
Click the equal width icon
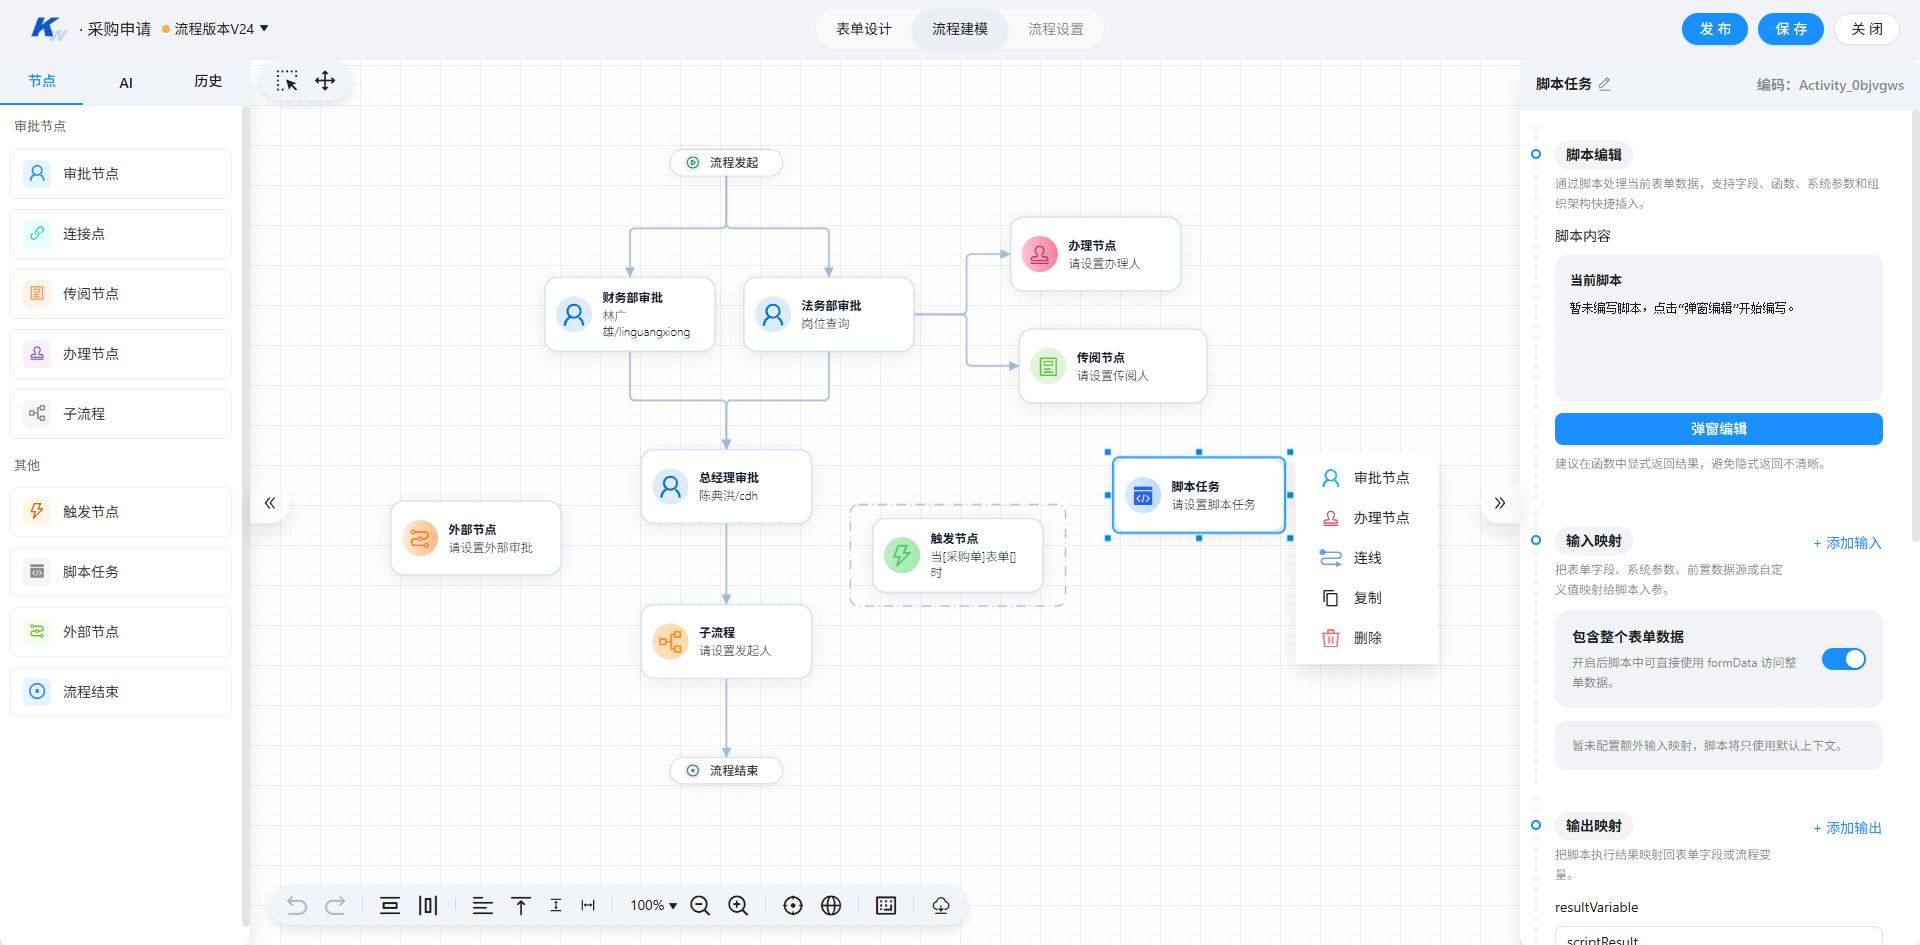click(588, 906)
